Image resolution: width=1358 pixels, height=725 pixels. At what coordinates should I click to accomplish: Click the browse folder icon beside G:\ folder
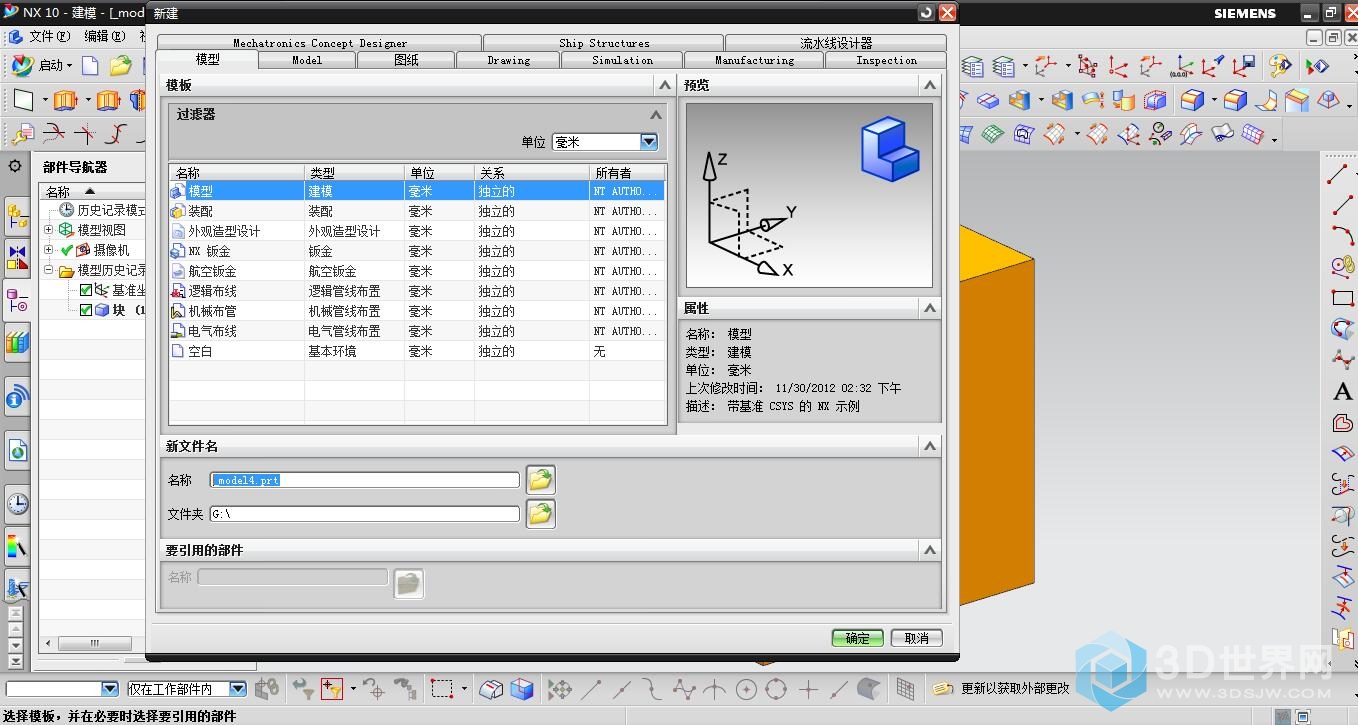[541, 514]
